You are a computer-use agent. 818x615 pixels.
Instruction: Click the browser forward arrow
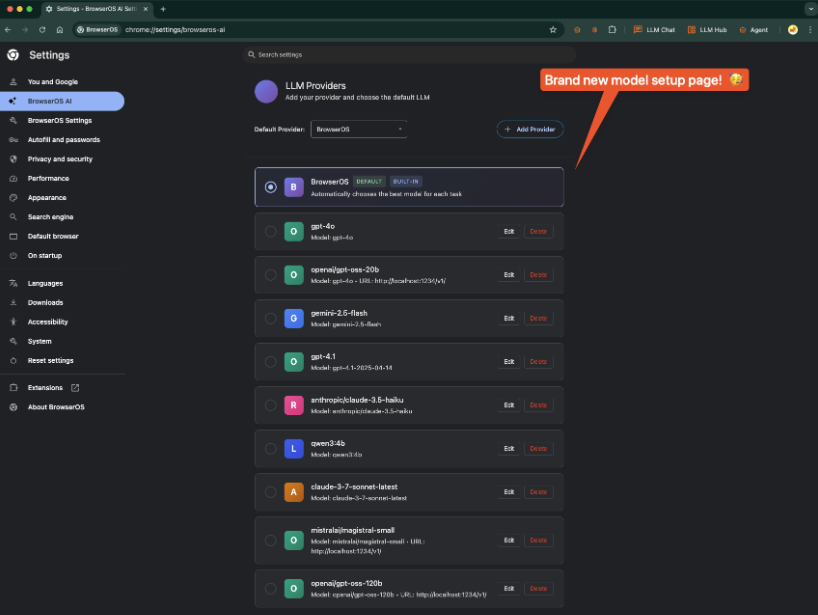(x=25, y=30)
